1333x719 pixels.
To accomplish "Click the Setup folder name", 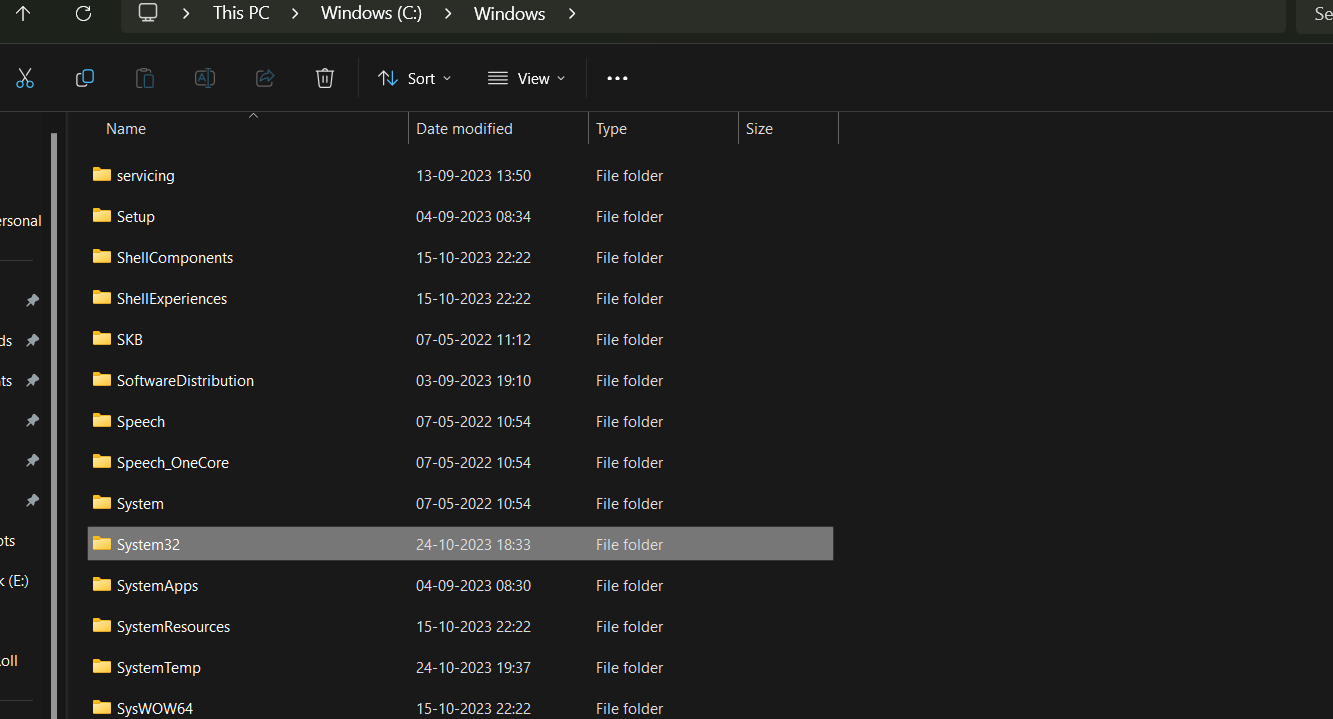I will coord(136,216).
